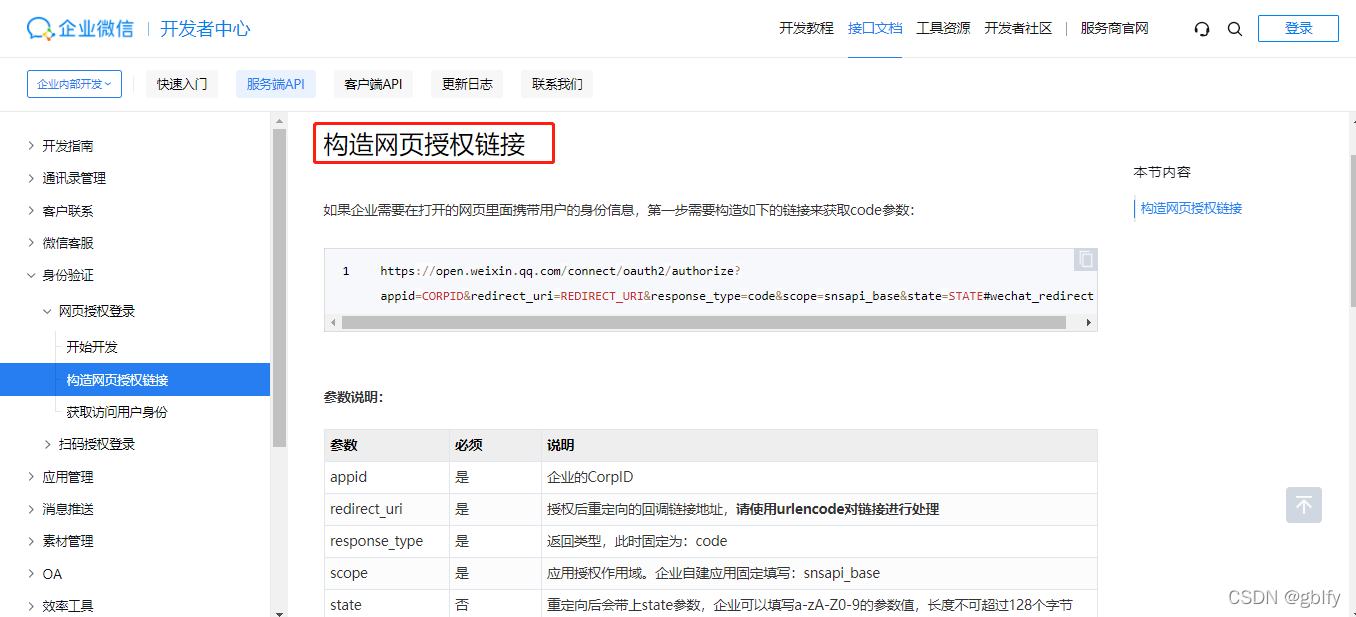The height and width of the screenshot is (617, 1356).
Task: Switch to the 更新日志 tab
Action: [467, 84]
